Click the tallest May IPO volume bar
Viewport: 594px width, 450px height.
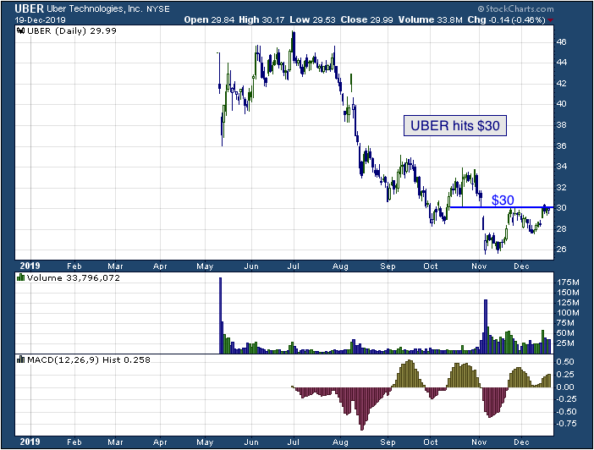220,315
